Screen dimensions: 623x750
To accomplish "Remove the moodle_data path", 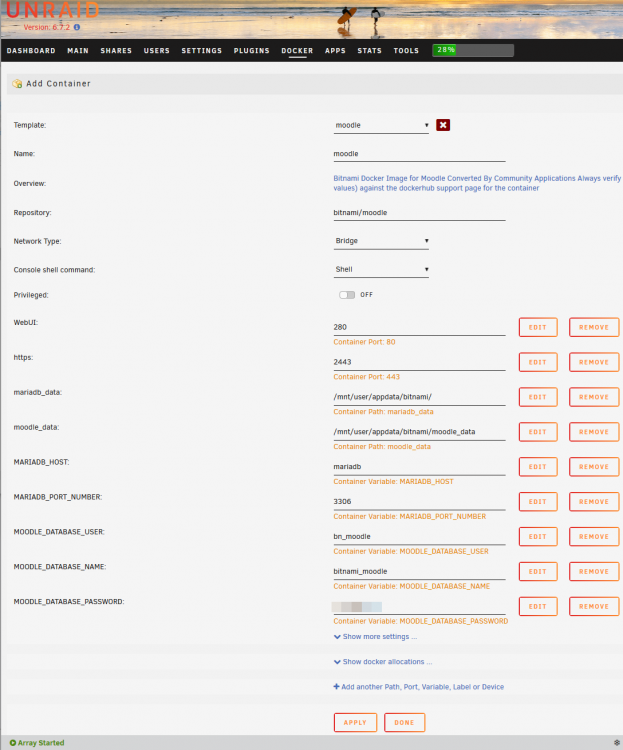I will click(594, 432).
